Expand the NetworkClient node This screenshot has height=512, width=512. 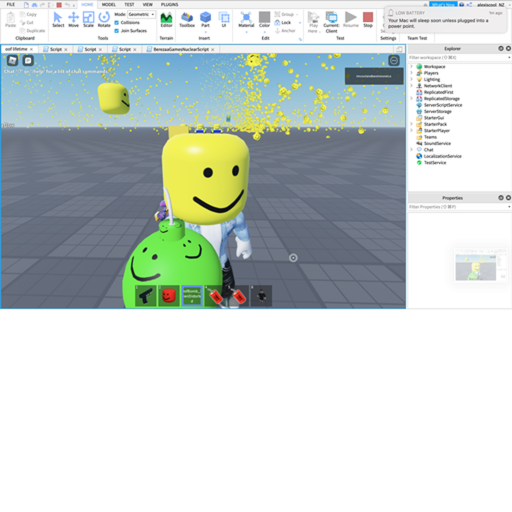coord(411,86)
